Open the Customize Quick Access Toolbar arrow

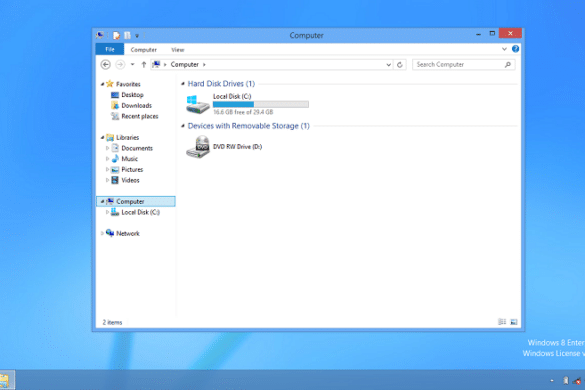click(x=137, y=36)
